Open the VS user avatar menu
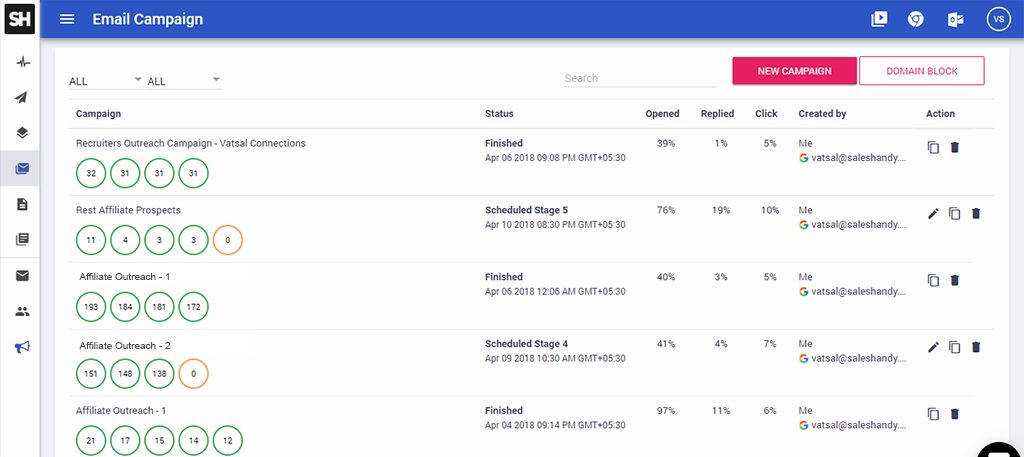The height and width of the screenshot is (457, 1024). (x=999, y=19)
